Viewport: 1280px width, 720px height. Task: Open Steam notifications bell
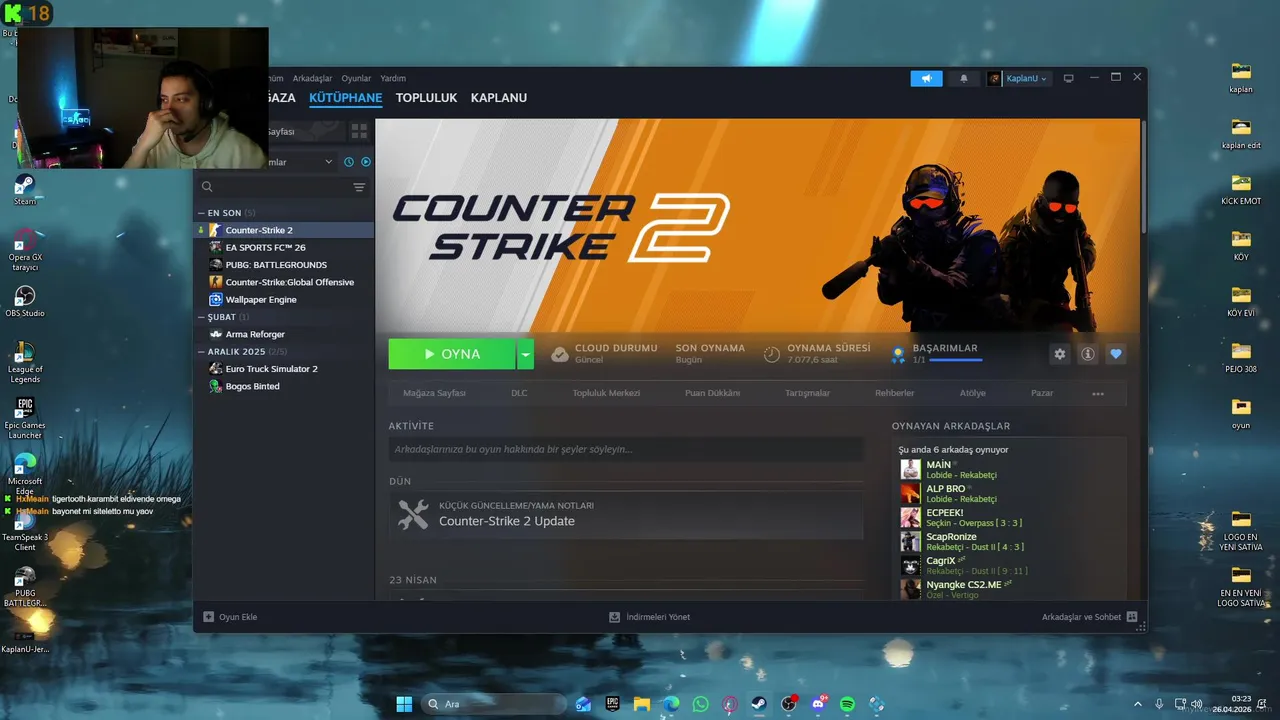[x=964, y=78]
